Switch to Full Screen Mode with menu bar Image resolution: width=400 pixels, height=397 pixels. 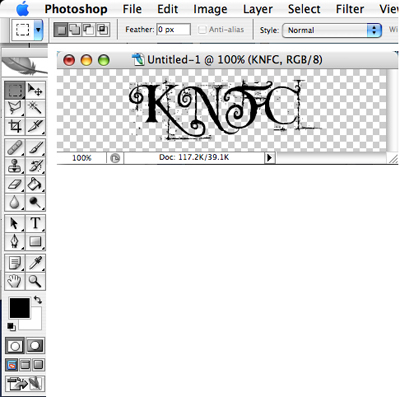[25, 365]
